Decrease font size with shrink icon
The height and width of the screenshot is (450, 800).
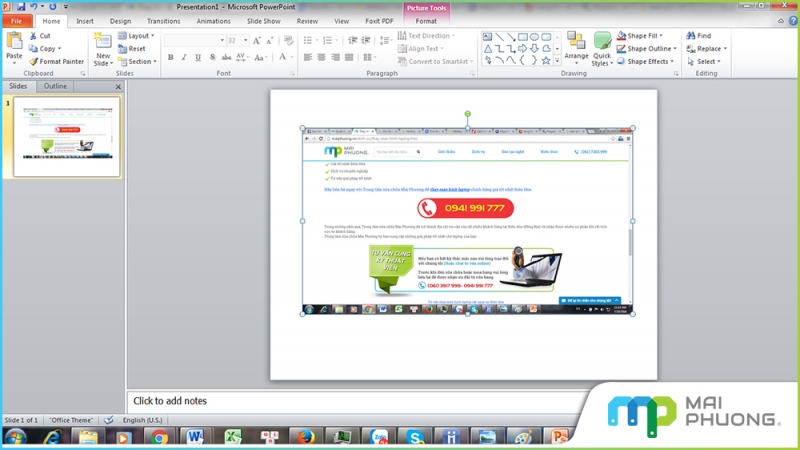click(x=270, y=40)
